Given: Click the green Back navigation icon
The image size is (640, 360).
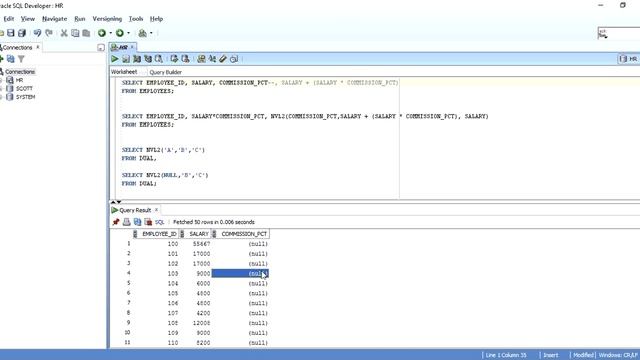Looking at the screenshot, I should [102, 33].
